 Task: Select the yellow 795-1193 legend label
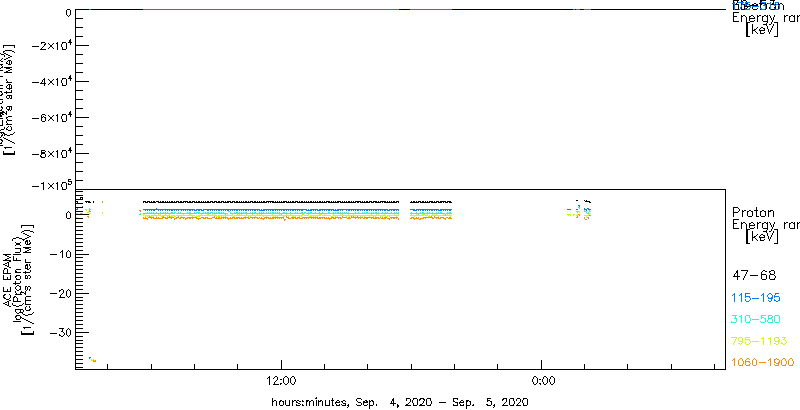(x=760, y=341)
